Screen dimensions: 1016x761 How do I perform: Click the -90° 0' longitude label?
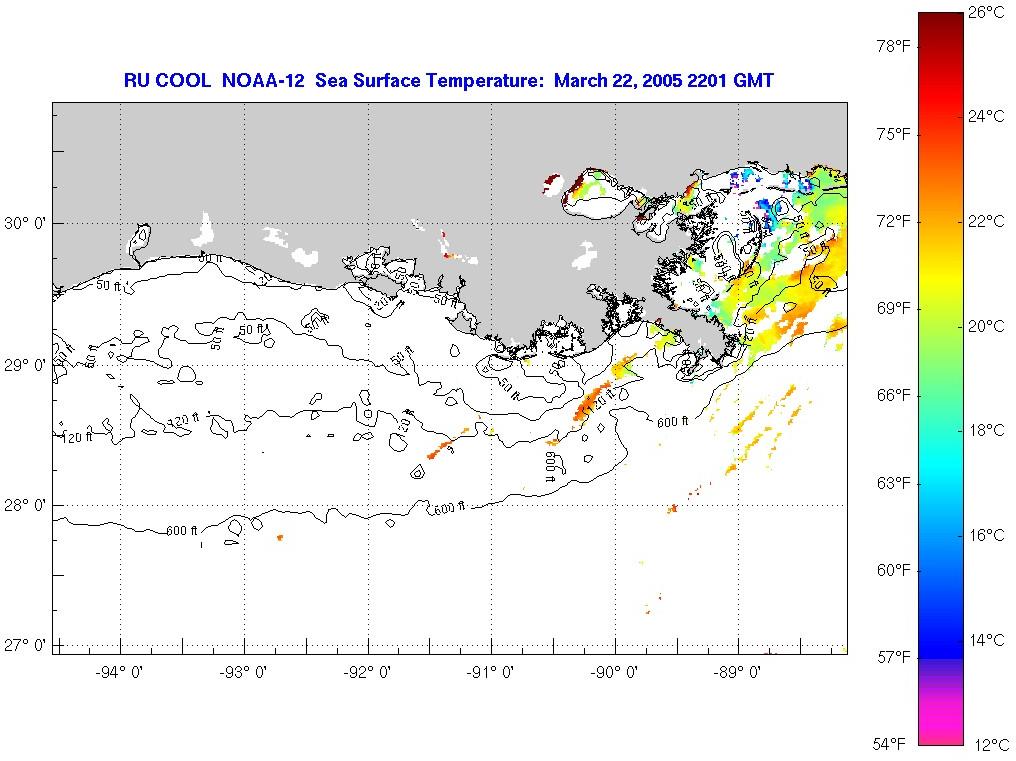614,673
